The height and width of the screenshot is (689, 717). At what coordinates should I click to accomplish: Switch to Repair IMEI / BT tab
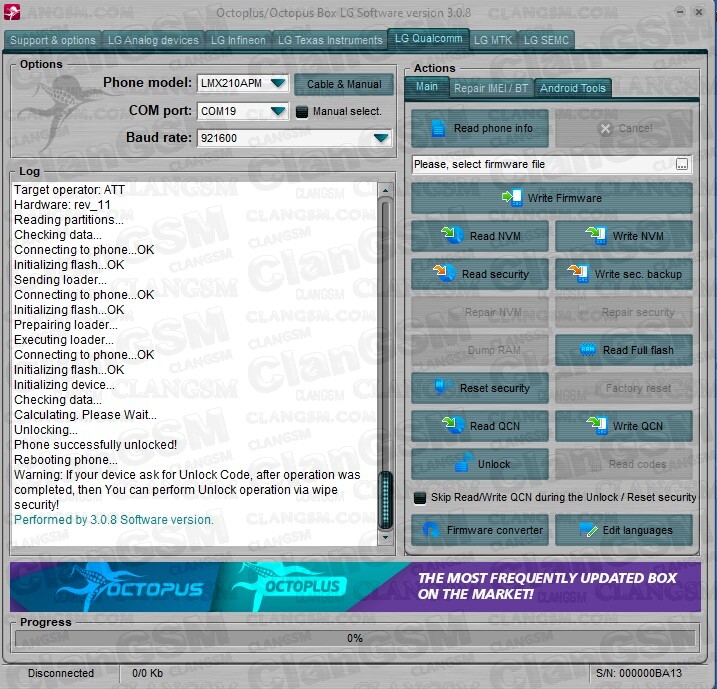coord(491,88)
